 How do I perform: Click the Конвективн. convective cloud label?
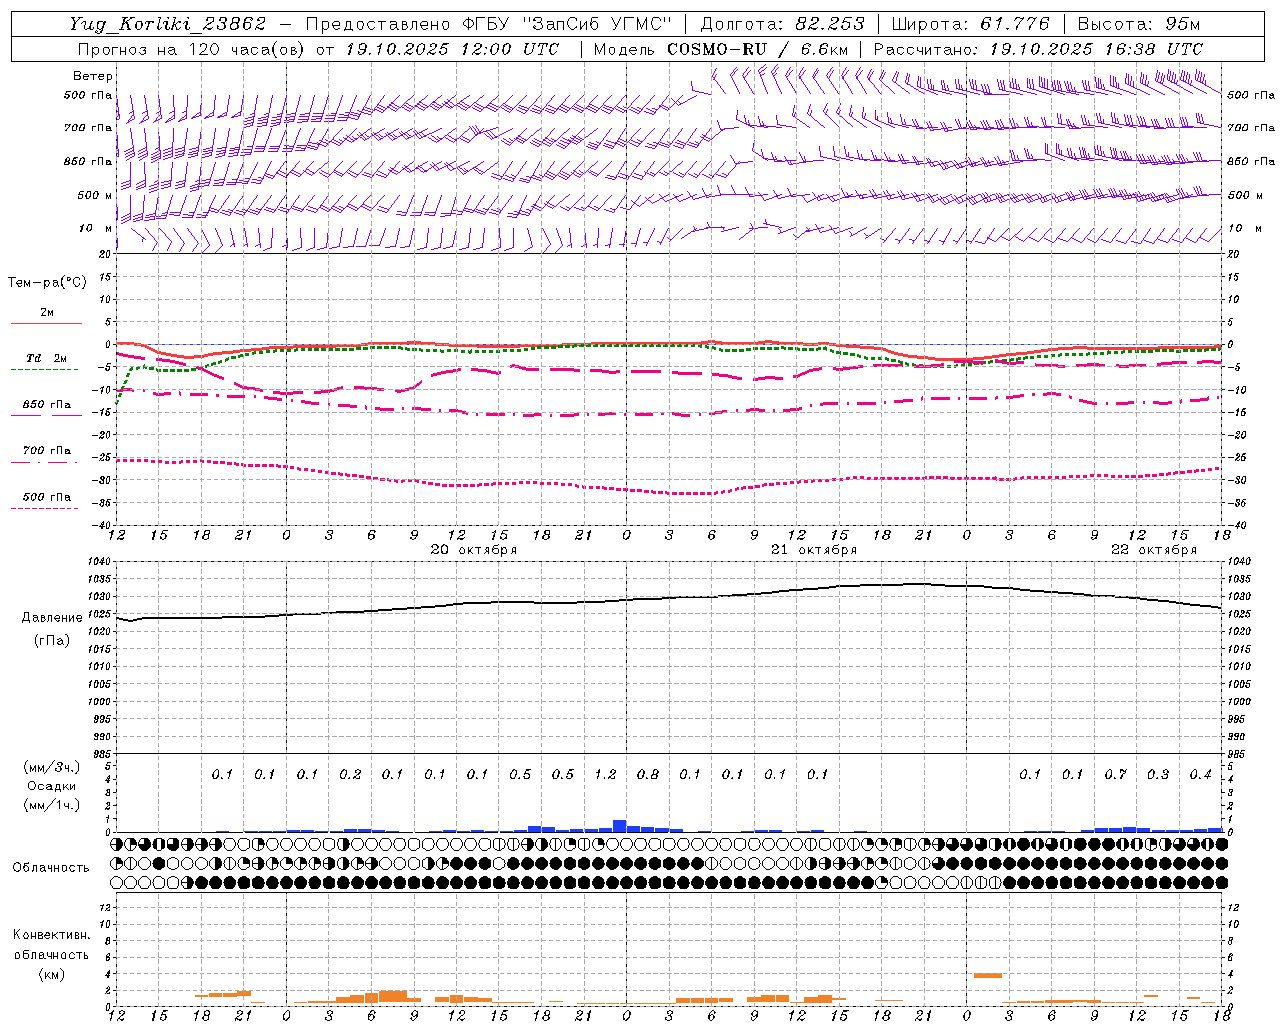click(51, 935)
